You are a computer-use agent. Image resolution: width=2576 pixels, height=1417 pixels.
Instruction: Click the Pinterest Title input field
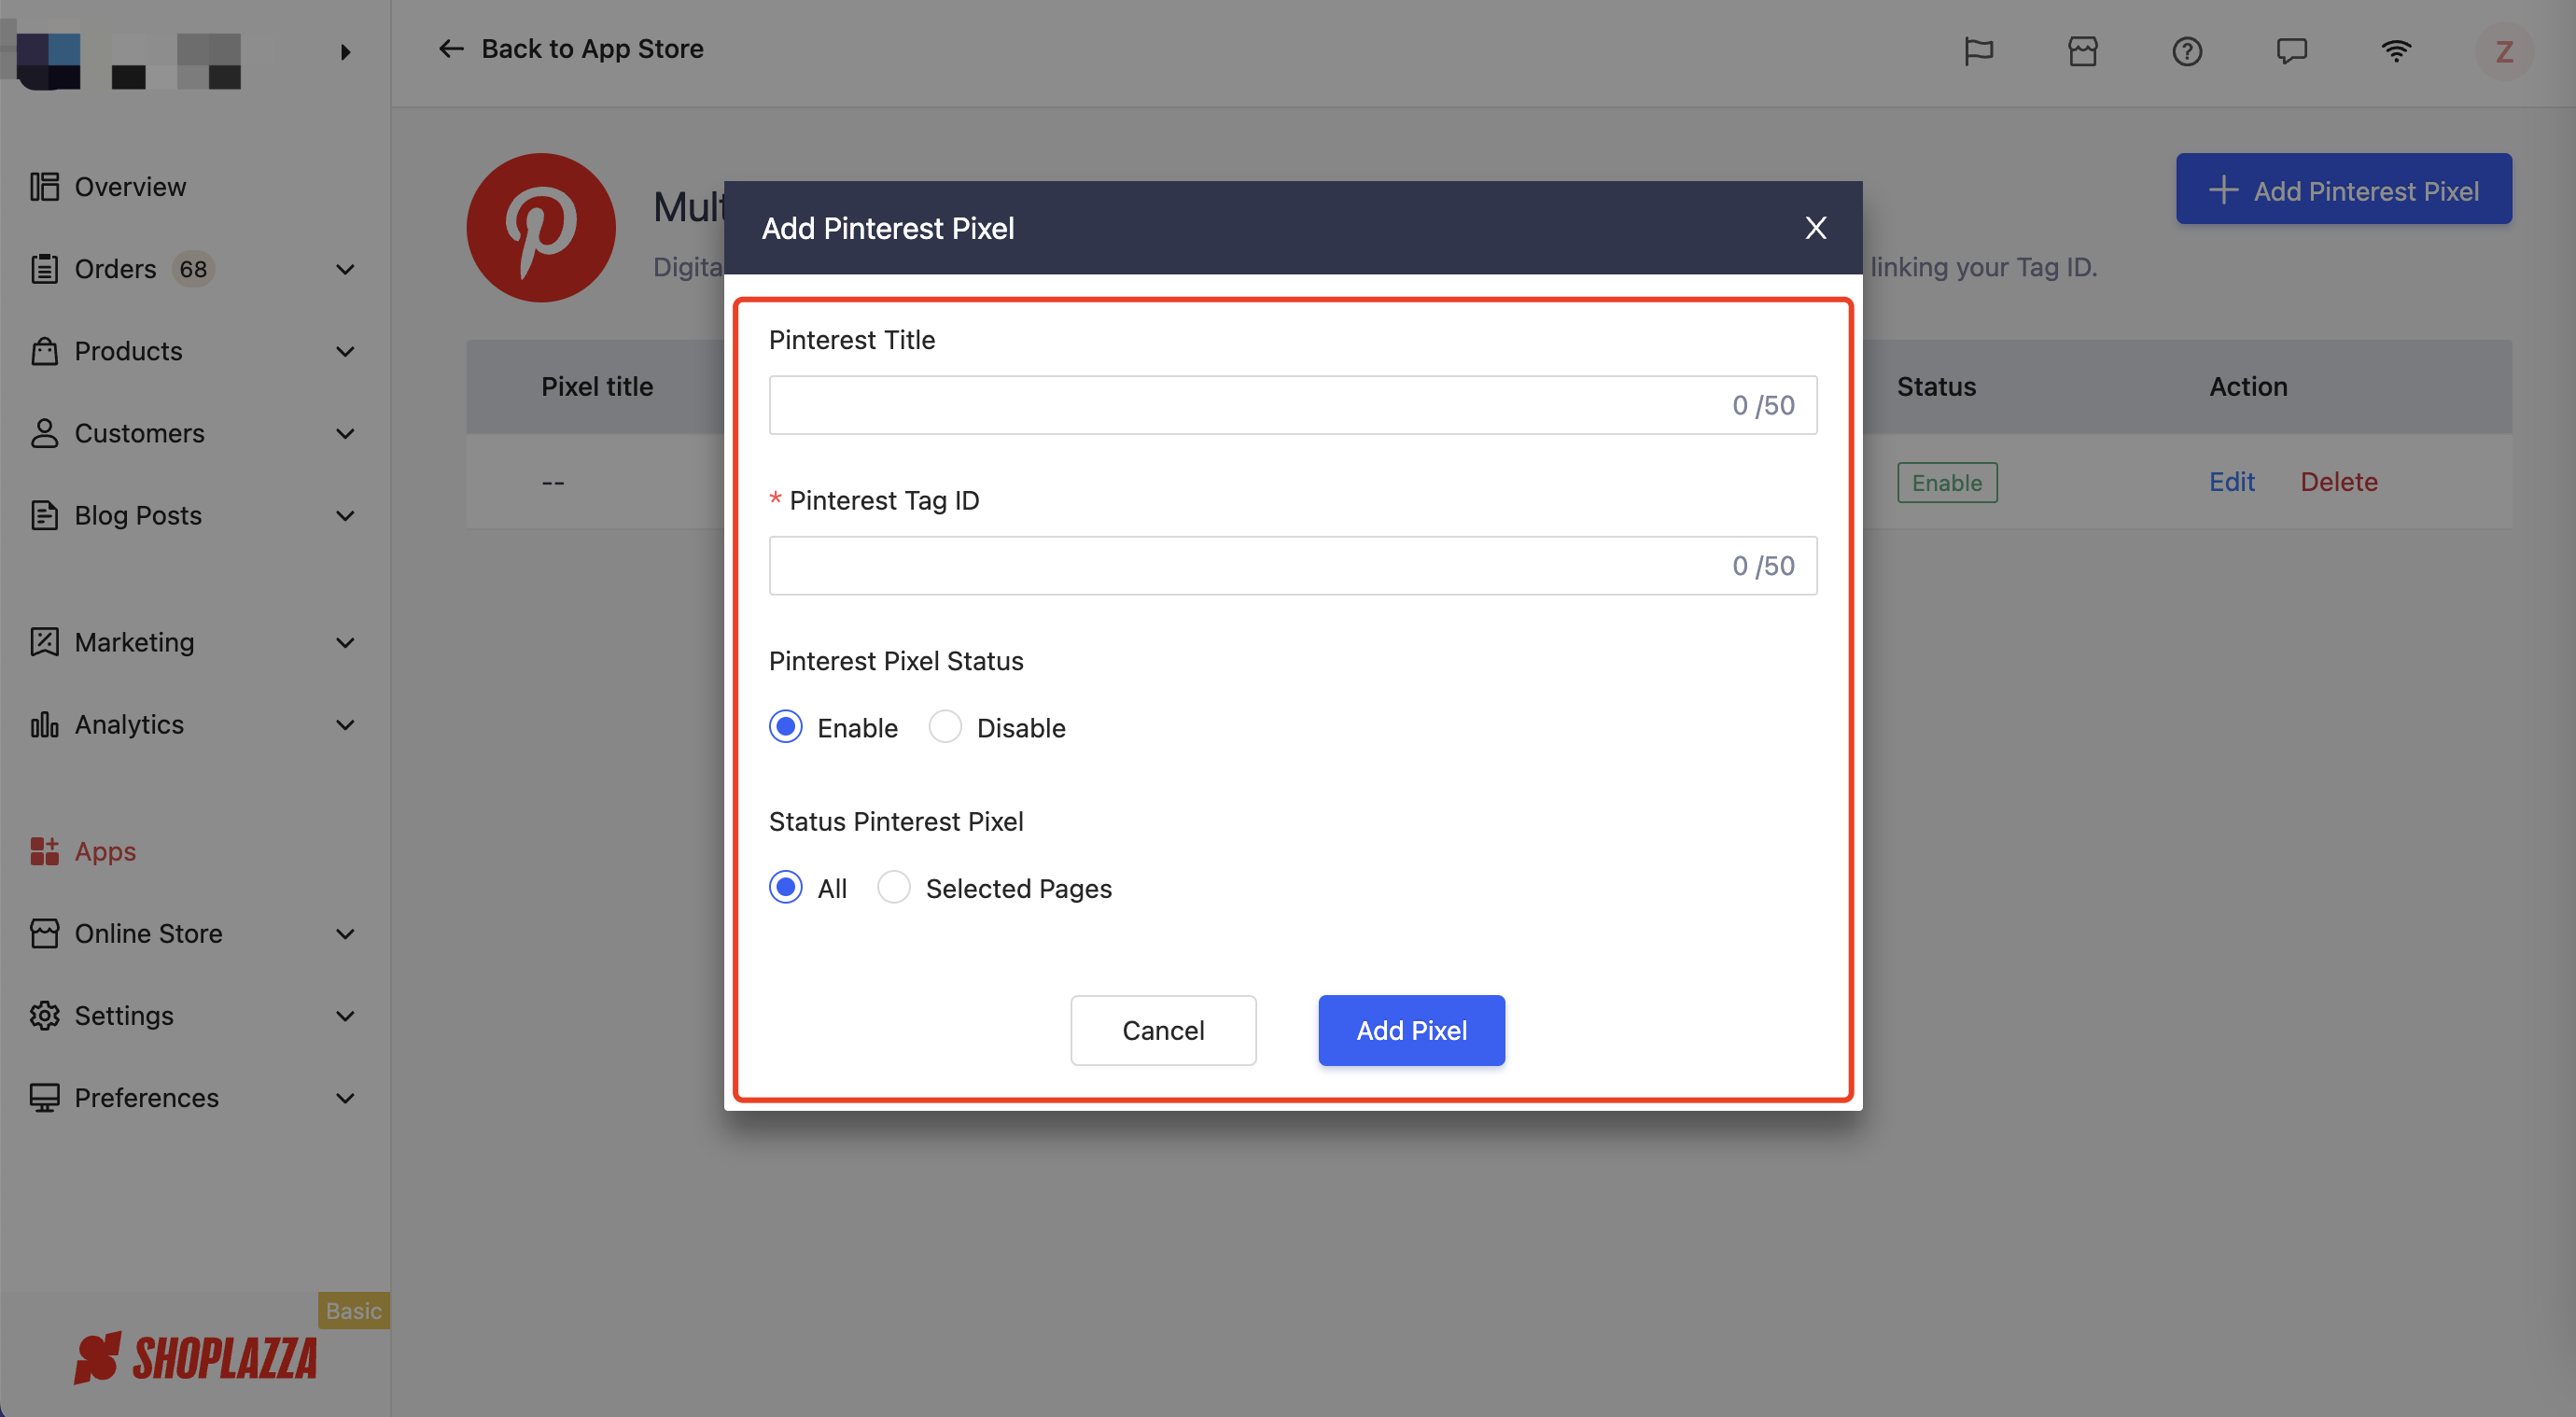[1292, 405]
